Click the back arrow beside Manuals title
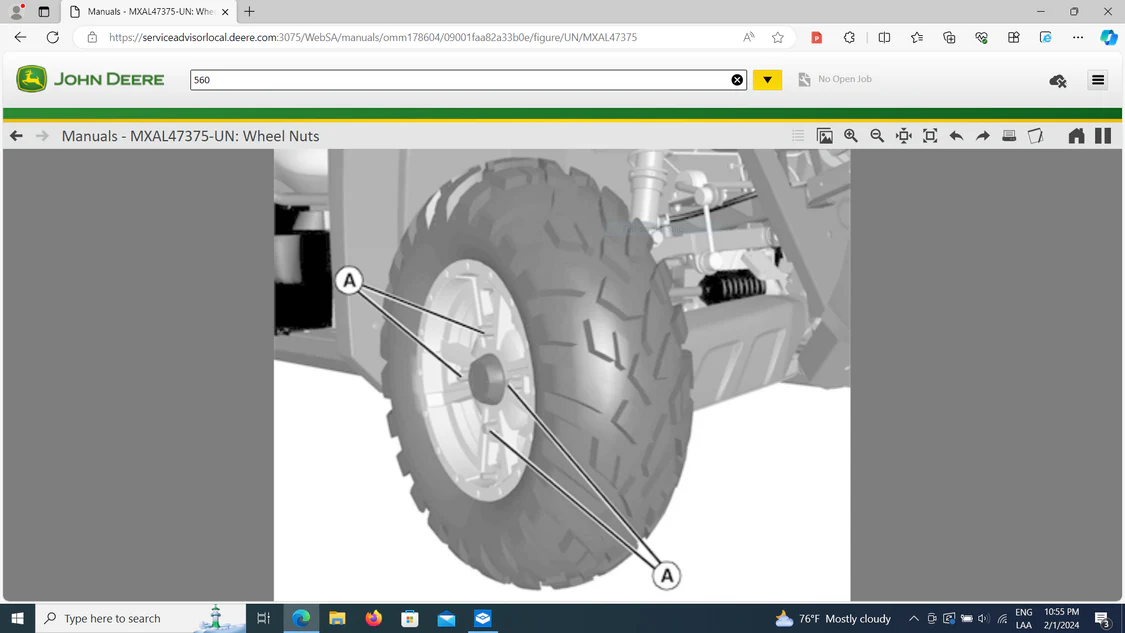 tap(16, 136)
